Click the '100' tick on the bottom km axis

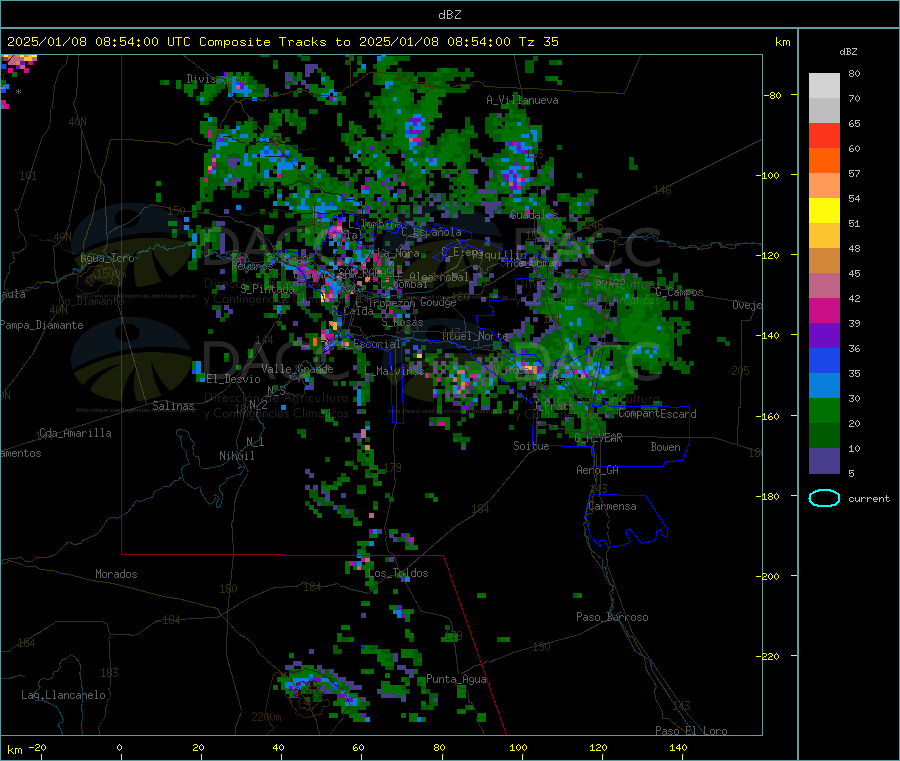(518, 748)
